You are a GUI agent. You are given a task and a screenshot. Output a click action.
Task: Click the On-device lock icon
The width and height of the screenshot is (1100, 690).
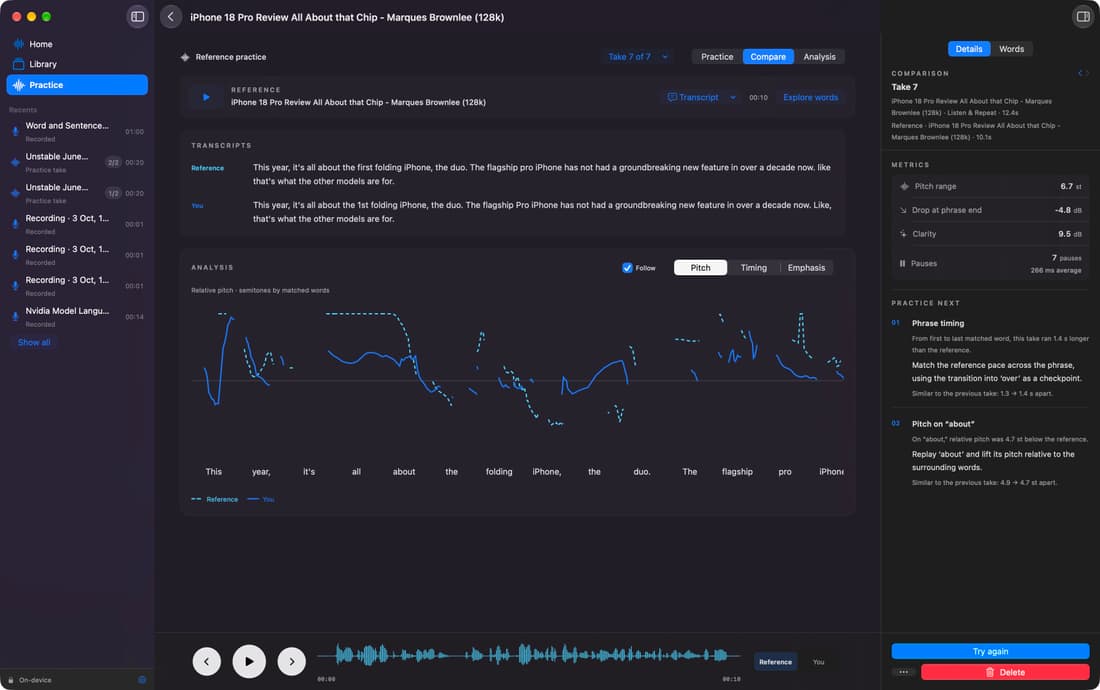coord(11,680)
